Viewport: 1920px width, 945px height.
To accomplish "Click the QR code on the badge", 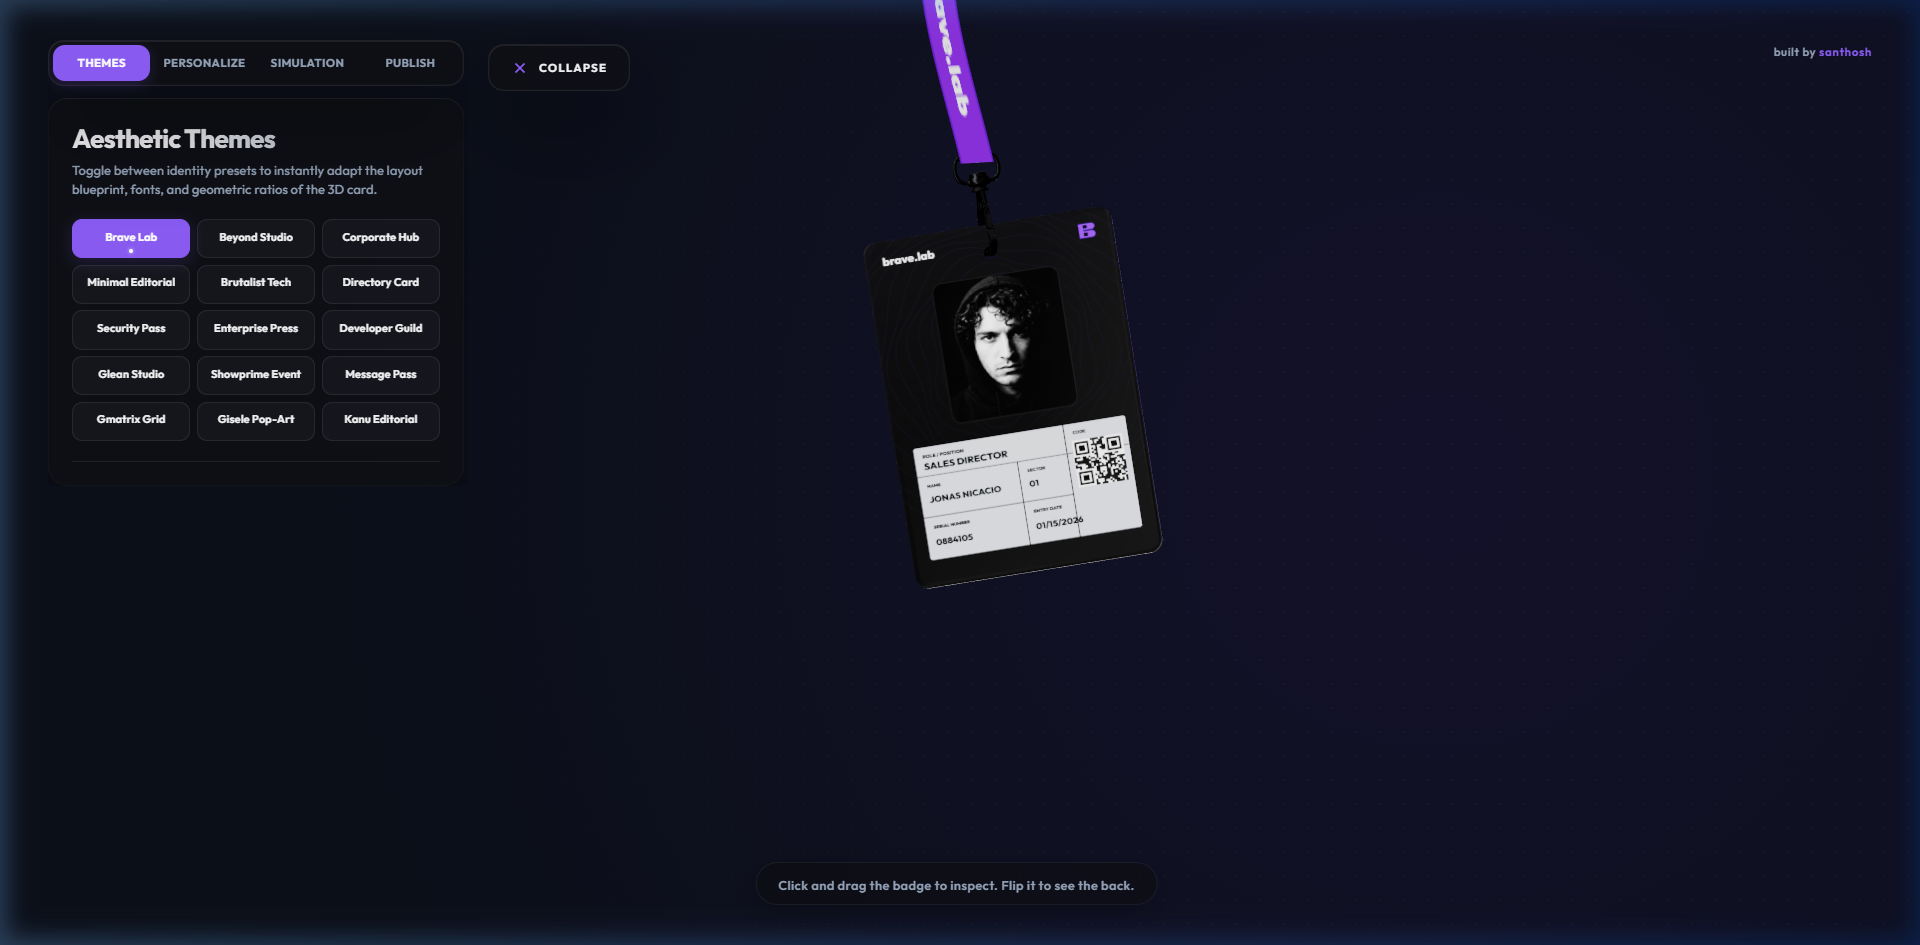I will click(1100, 459).
